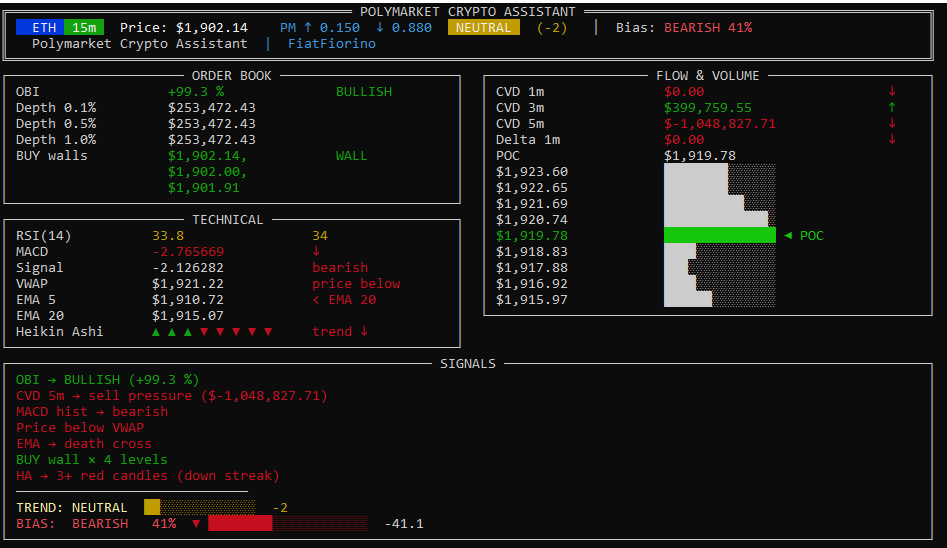This screenshot has width=947, height=548.
Task: Click the MACD value -2.765669
Action: click(188, 251)
